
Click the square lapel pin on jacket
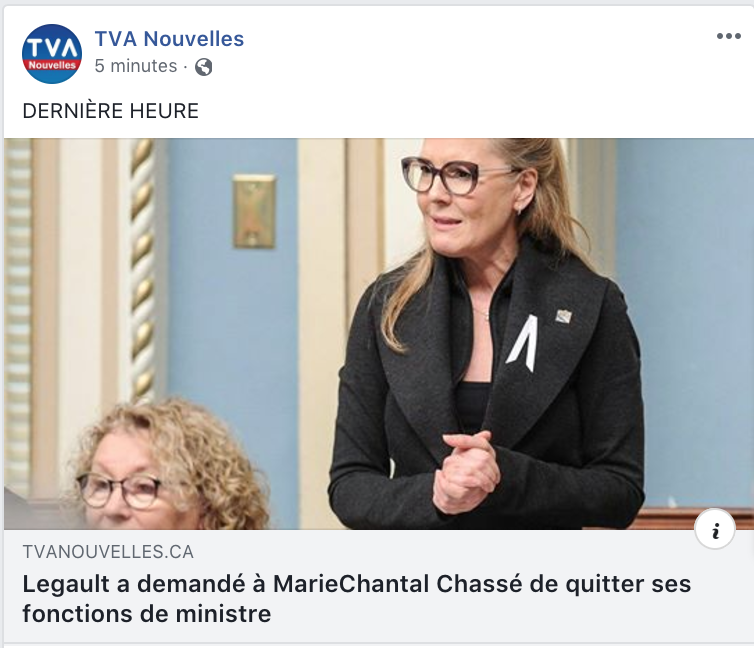(x=563, y=316)
